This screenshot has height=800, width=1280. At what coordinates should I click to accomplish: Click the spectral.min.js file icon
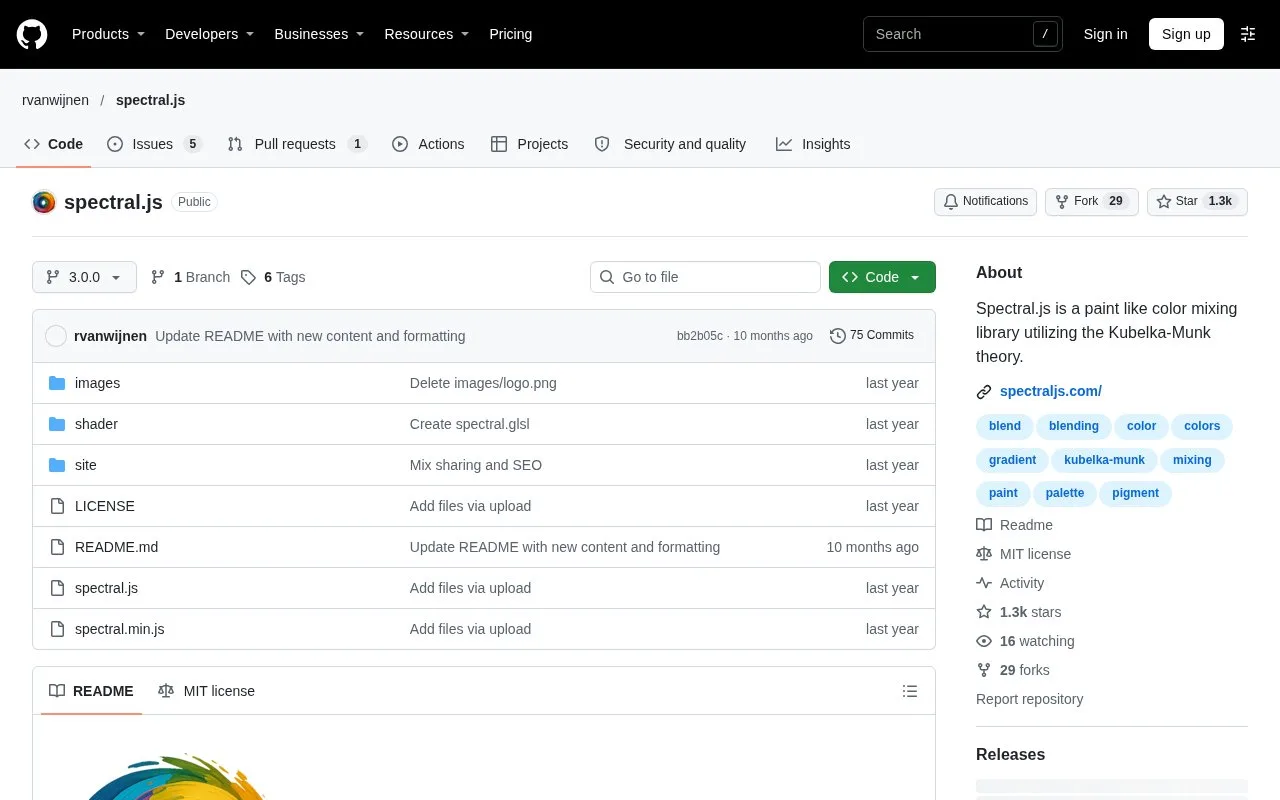(x=57, y=629)
